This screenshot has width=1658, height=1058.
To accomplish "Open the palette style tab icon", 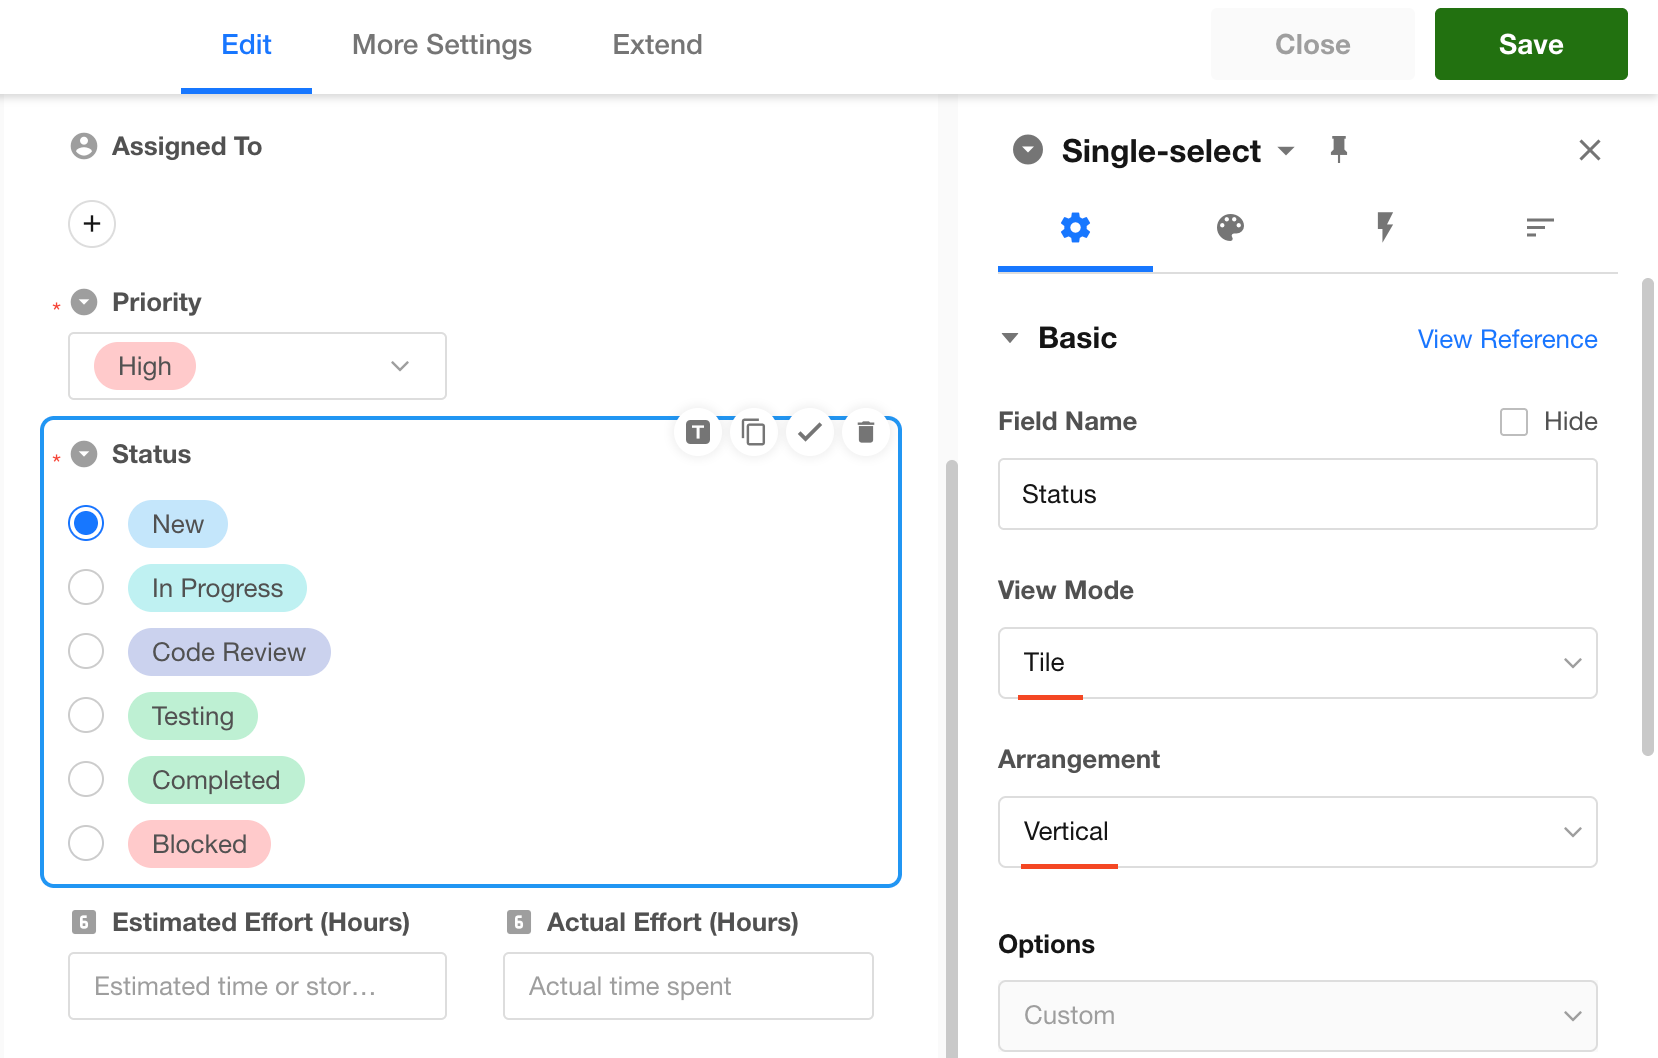I will [1230, 228].
